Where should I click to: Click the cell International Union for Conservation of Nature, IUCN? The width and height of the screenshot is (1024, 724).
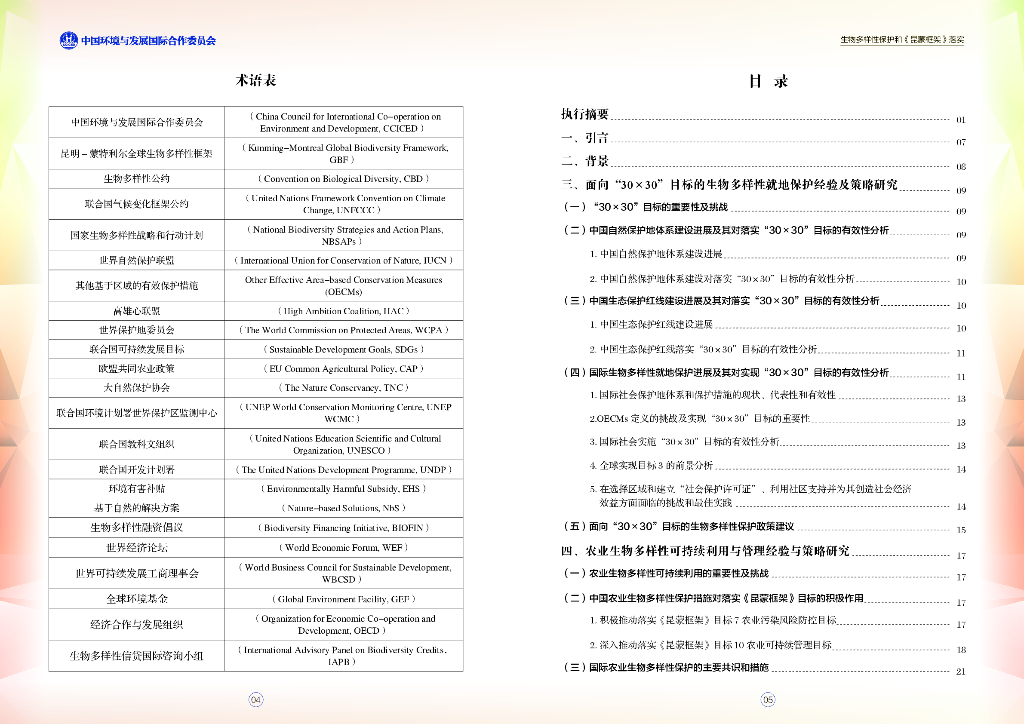(344, 260)
